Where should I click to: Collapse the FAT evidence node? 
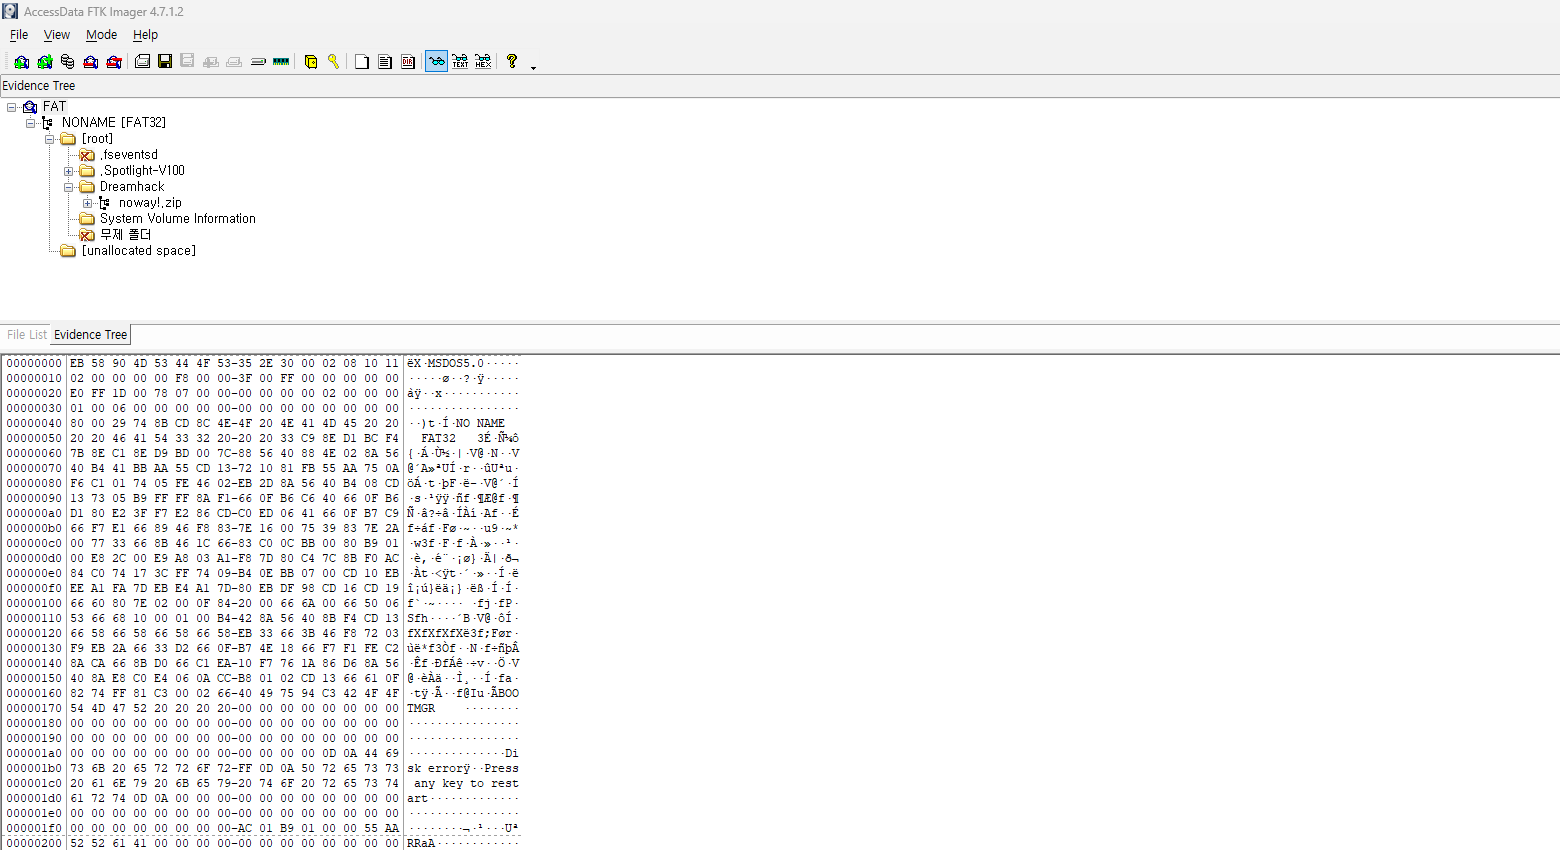(12, 107)
